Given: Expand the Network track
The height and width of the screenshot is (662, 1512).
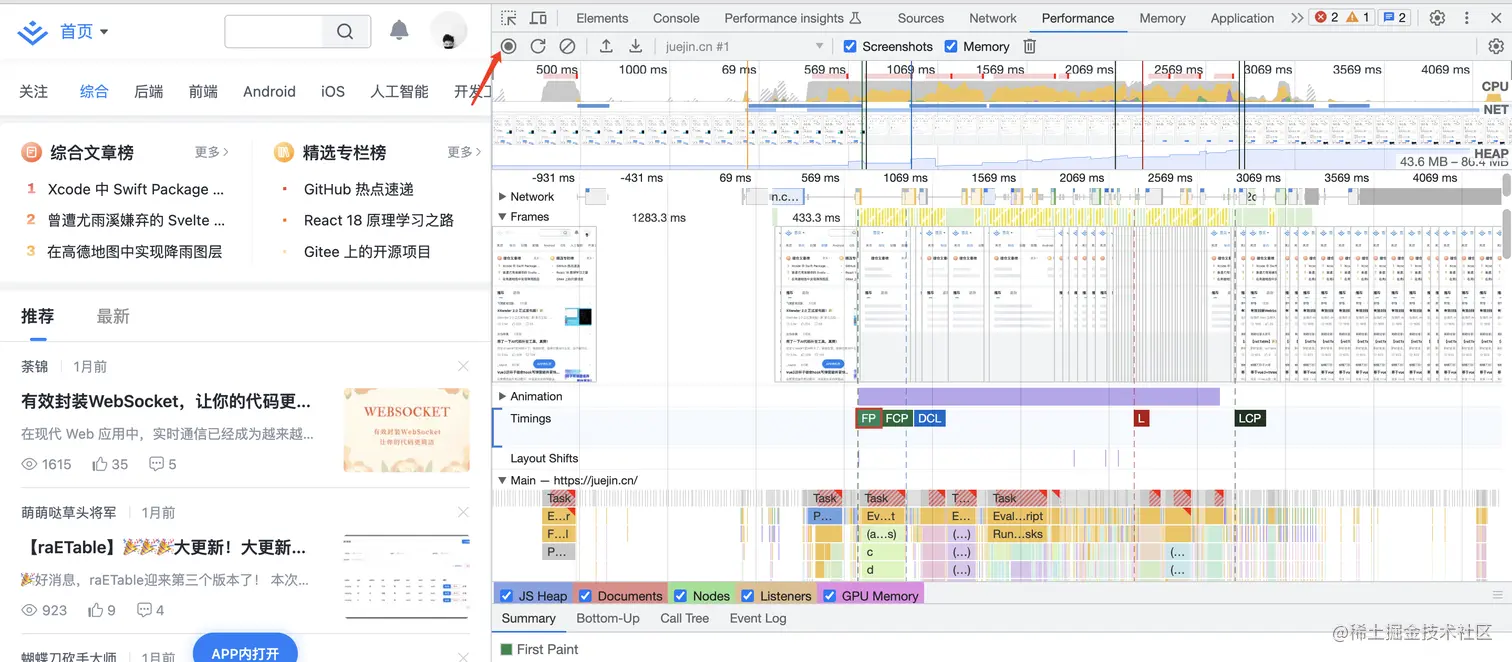Looking at the screenshot, I should tap(503, 197).
